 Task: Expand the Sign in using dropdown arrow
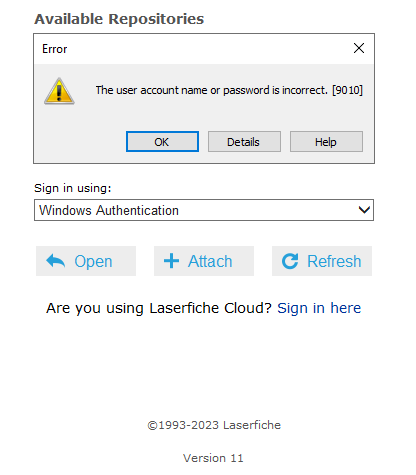[x=364, y=210]
